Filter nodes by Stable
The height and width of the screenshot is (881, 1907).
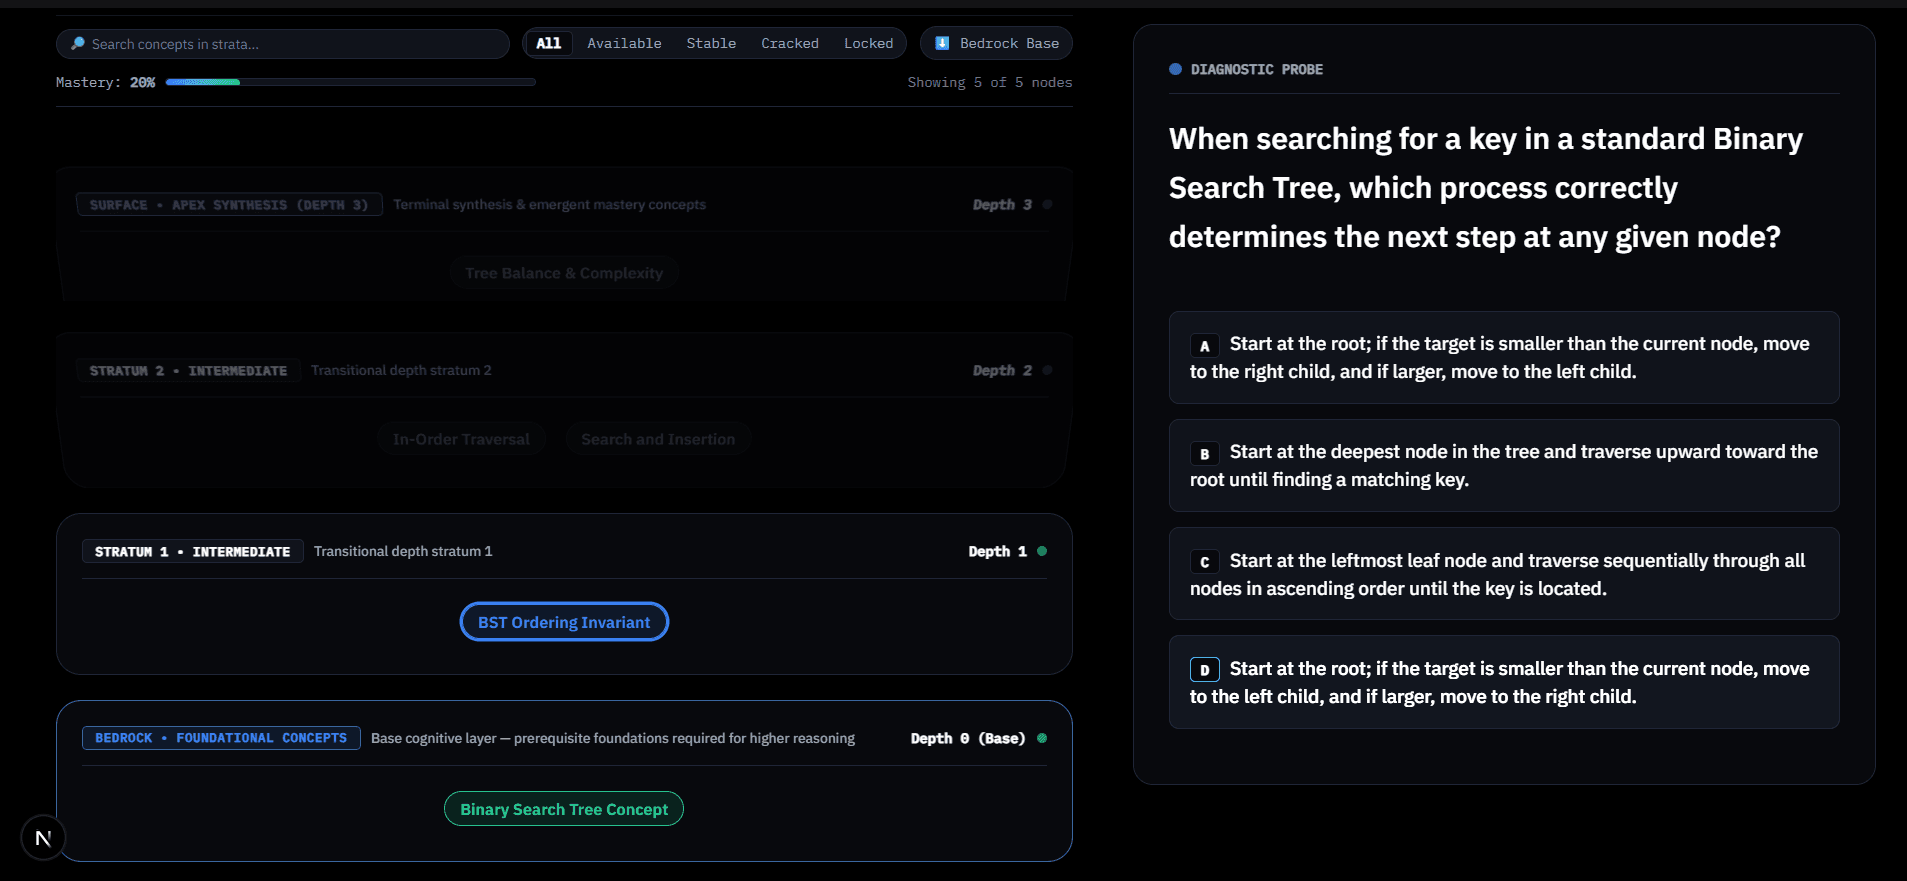tap(711, 43)
